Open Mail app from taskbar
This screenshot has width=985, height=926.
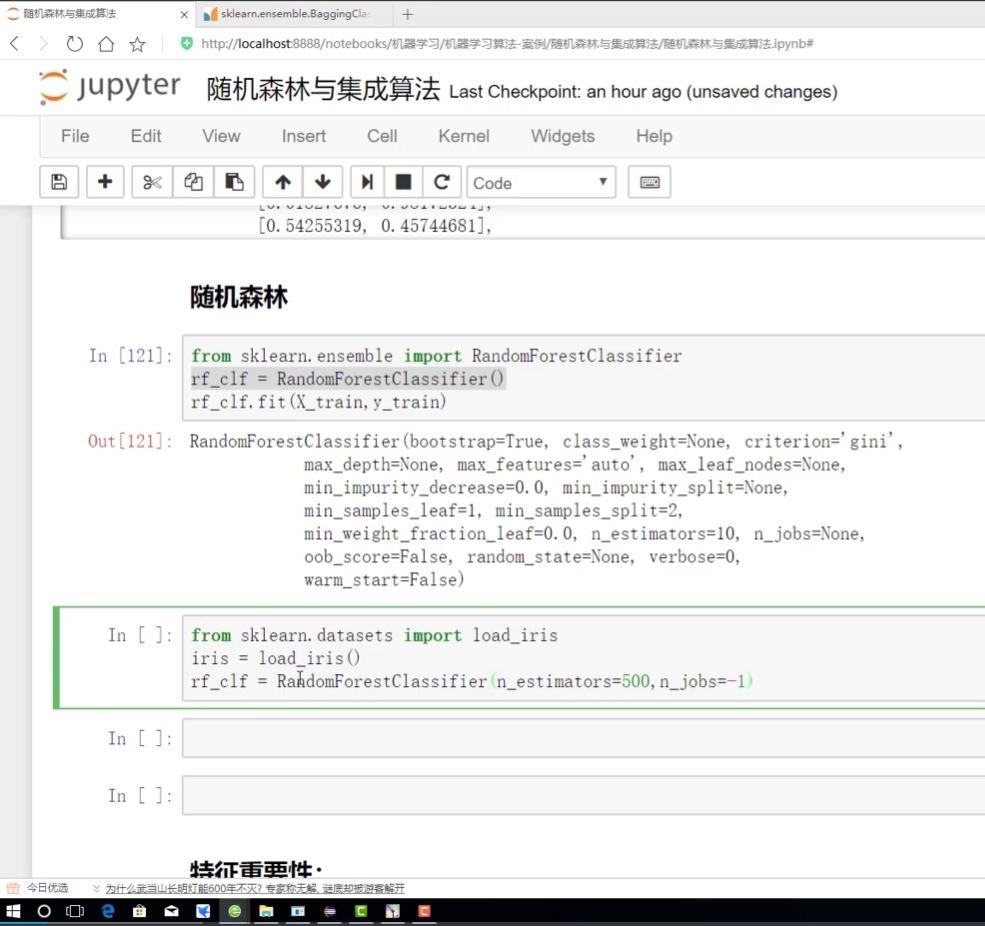[x=171, y=911]
